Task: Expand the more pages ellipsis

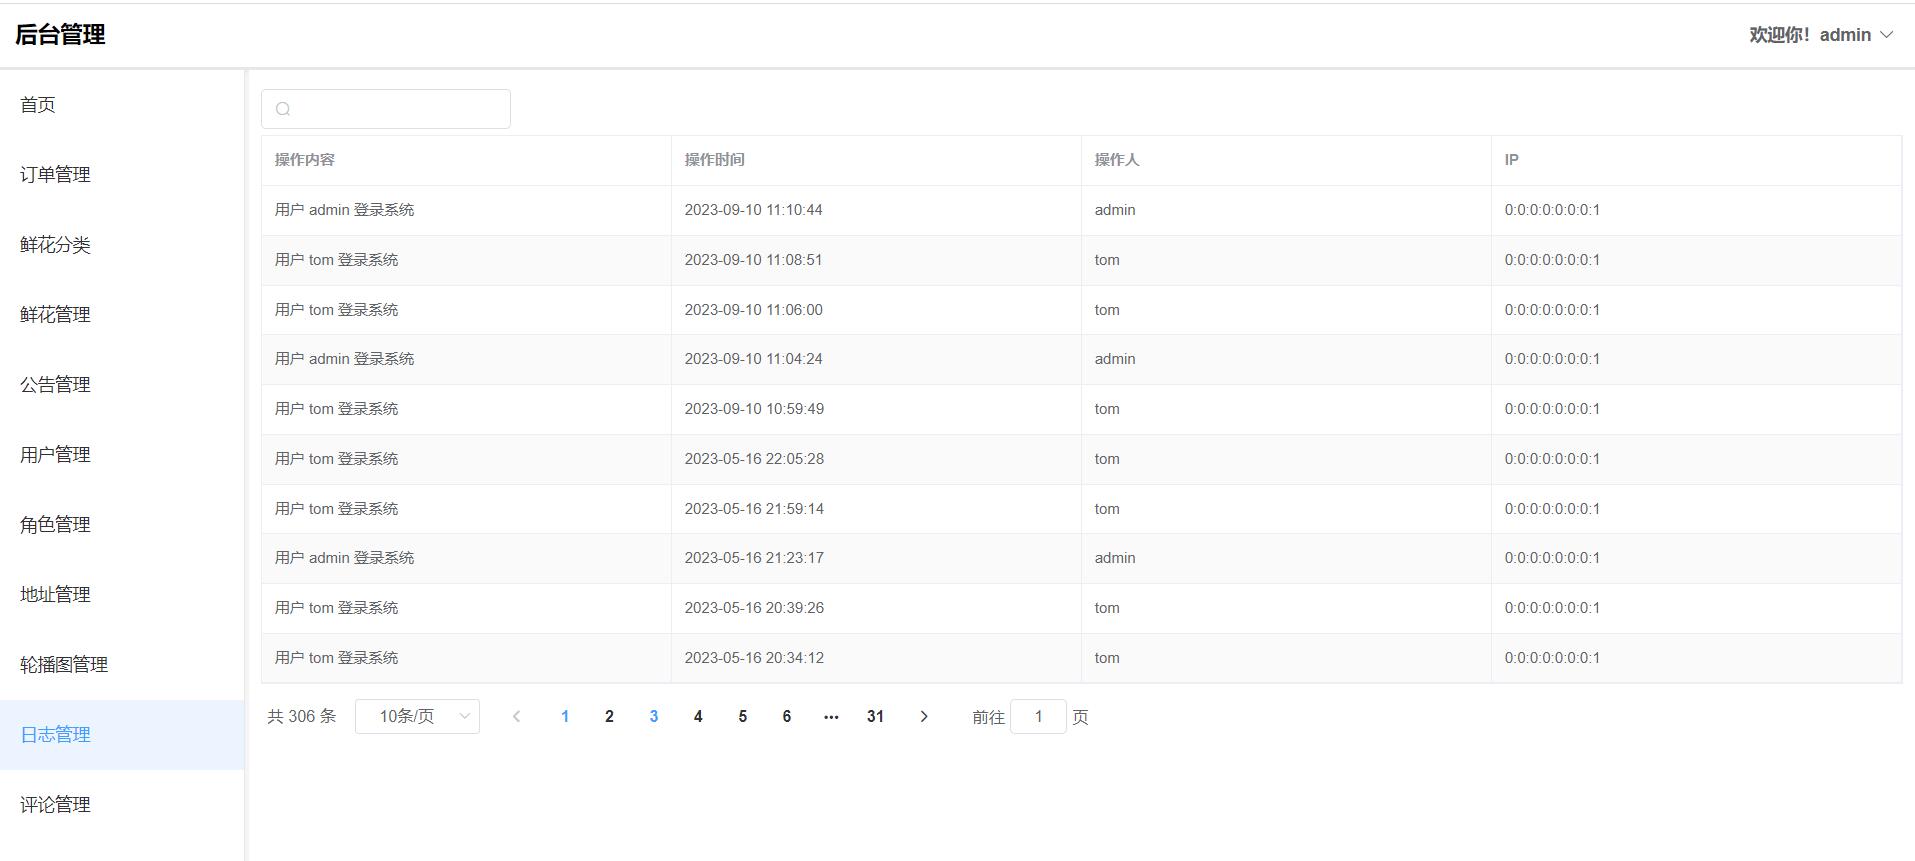Action: click(x=831, y=716)
